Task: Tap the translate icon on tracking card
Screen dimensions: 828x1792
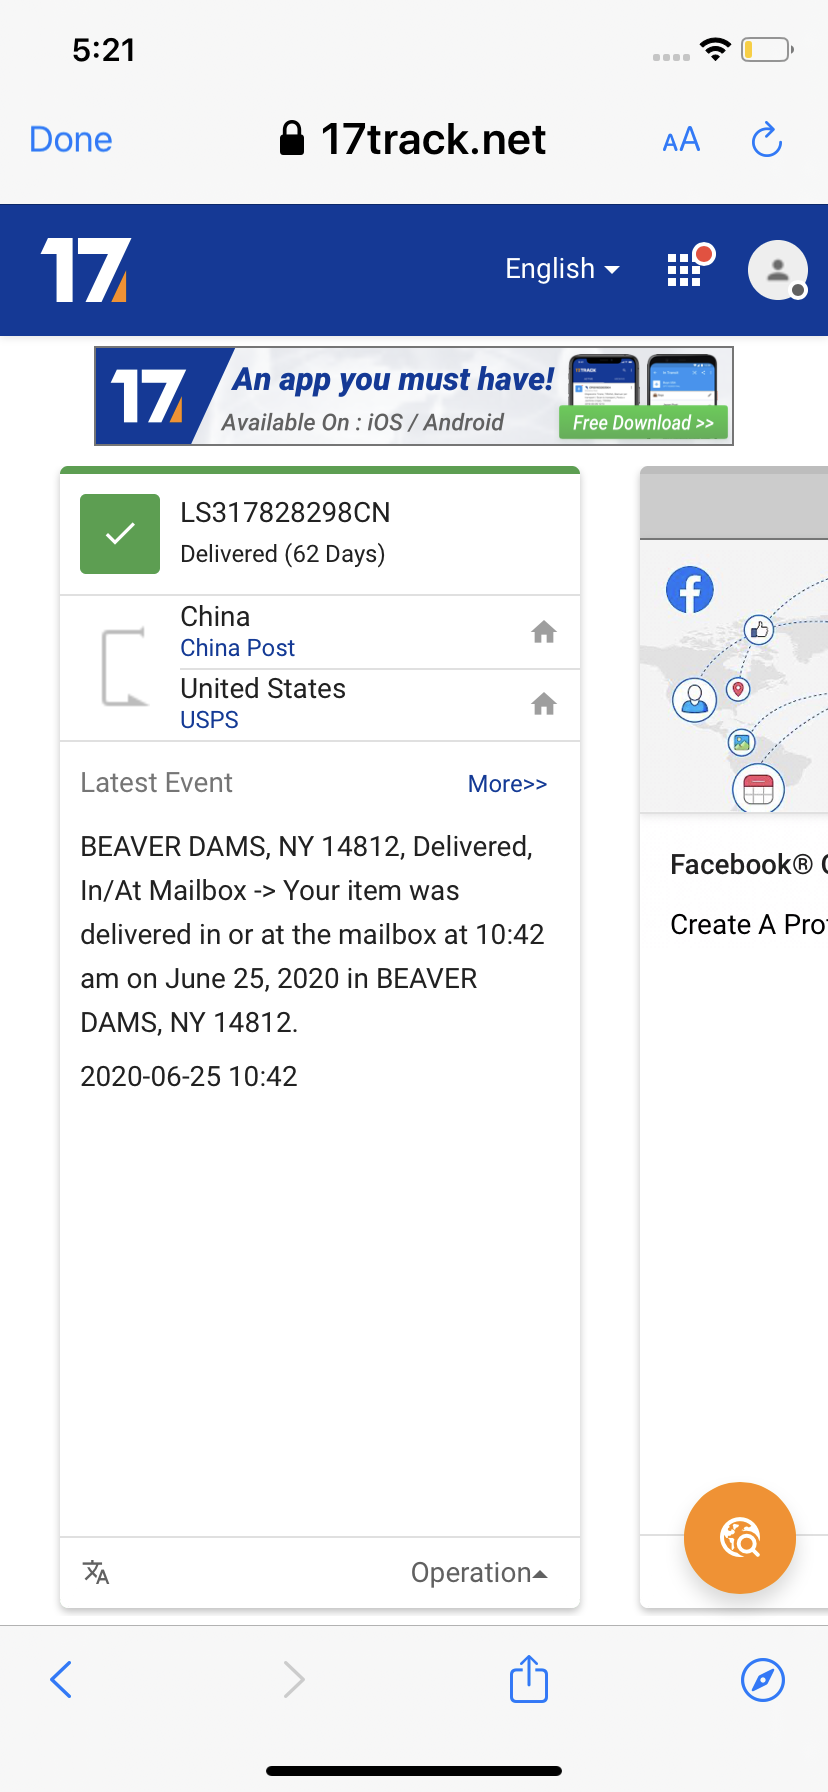Action: 96,1573
